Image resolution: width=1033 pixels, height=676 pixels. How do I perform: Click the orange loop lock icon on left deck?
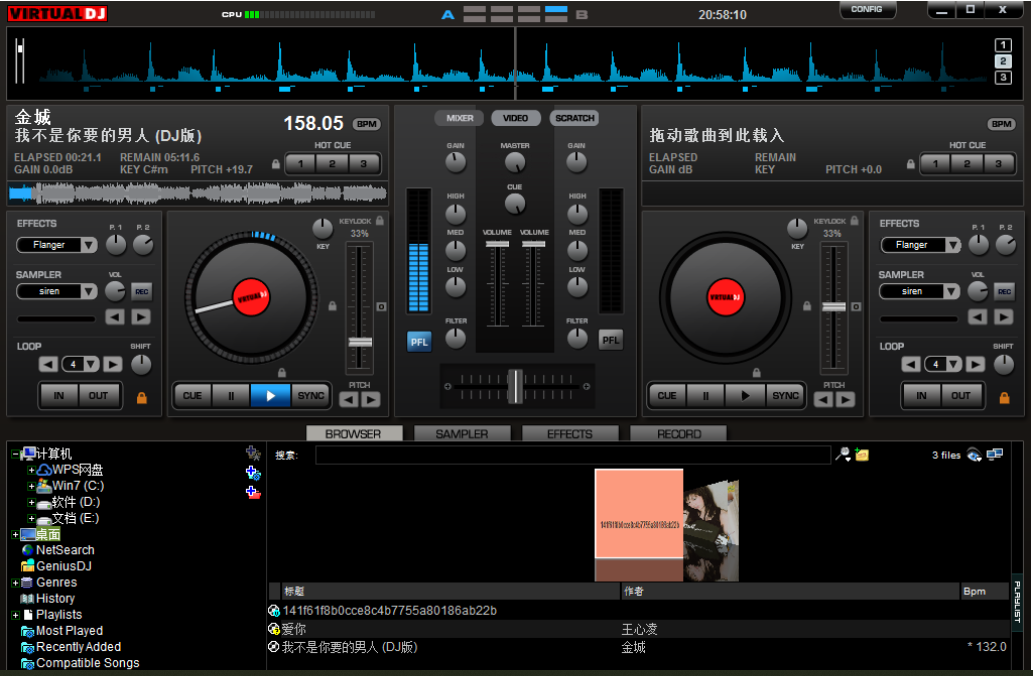click(x=141, y=397)
